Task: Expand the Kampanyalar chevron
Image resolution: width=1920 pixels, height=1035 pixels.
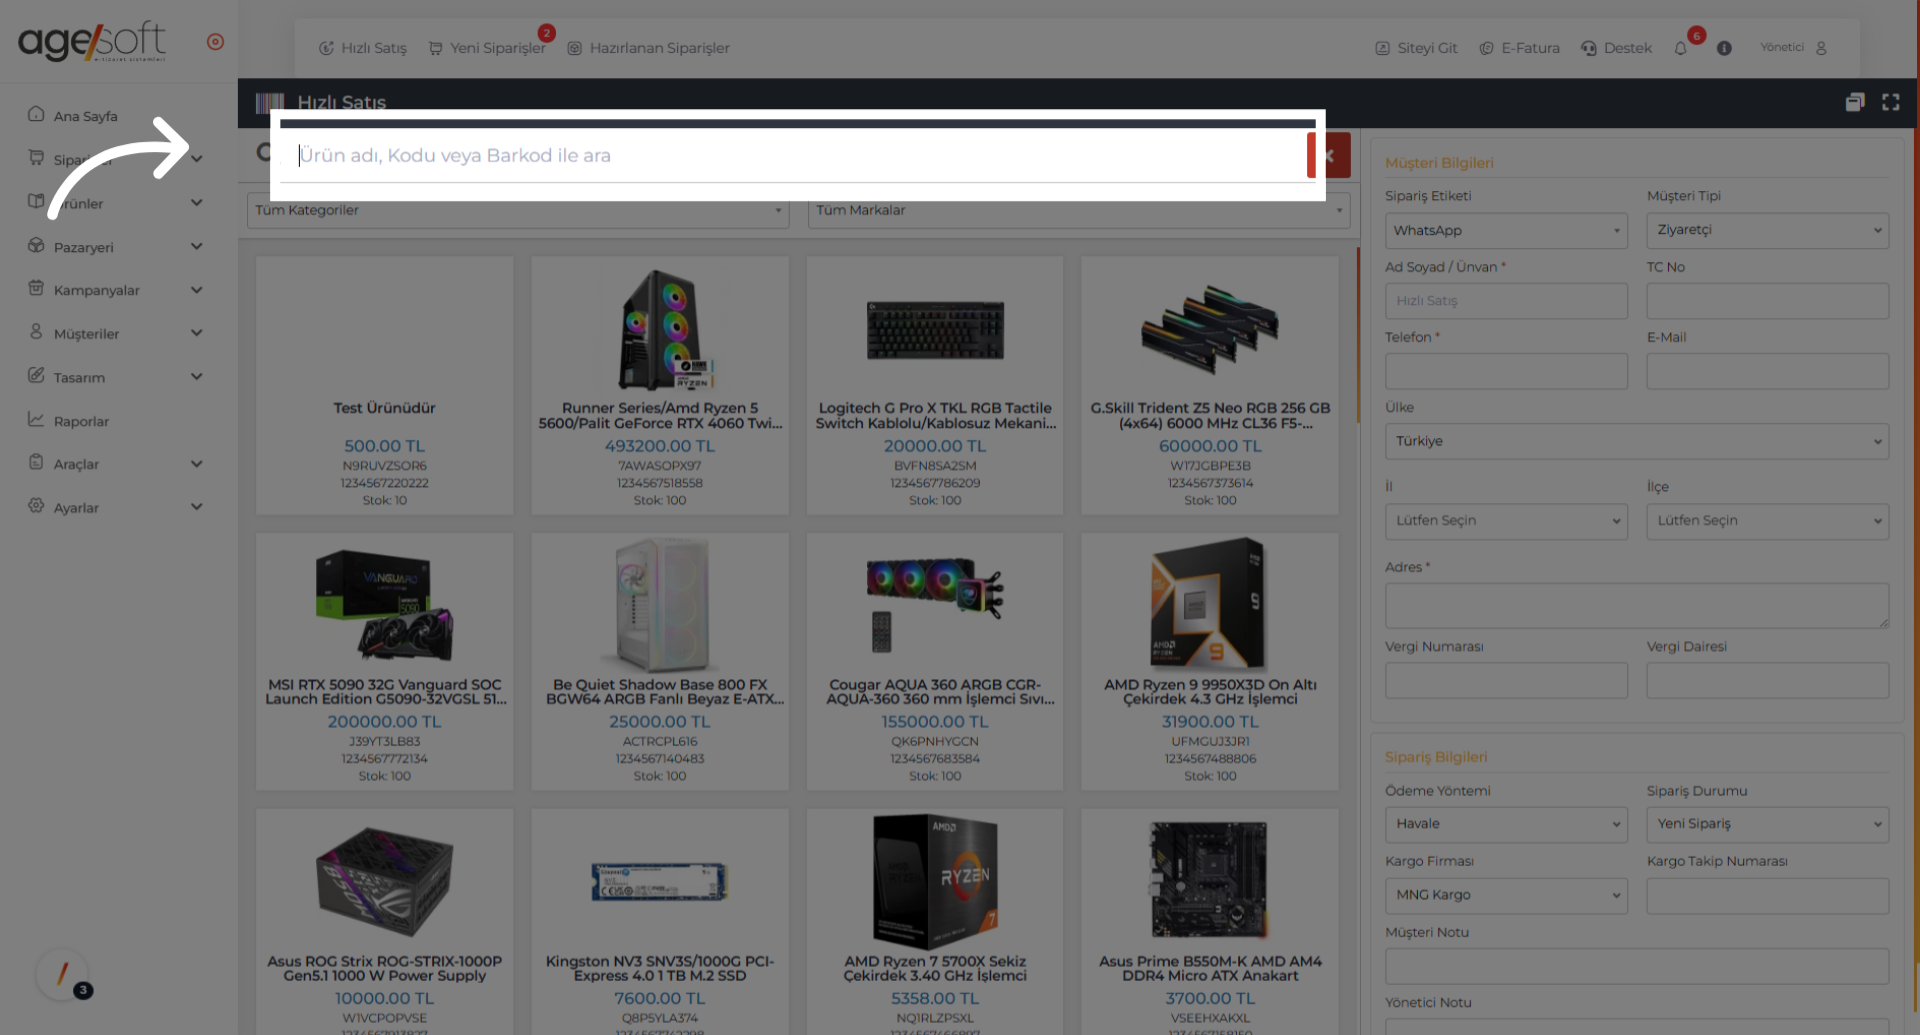Action: (197, 290)
